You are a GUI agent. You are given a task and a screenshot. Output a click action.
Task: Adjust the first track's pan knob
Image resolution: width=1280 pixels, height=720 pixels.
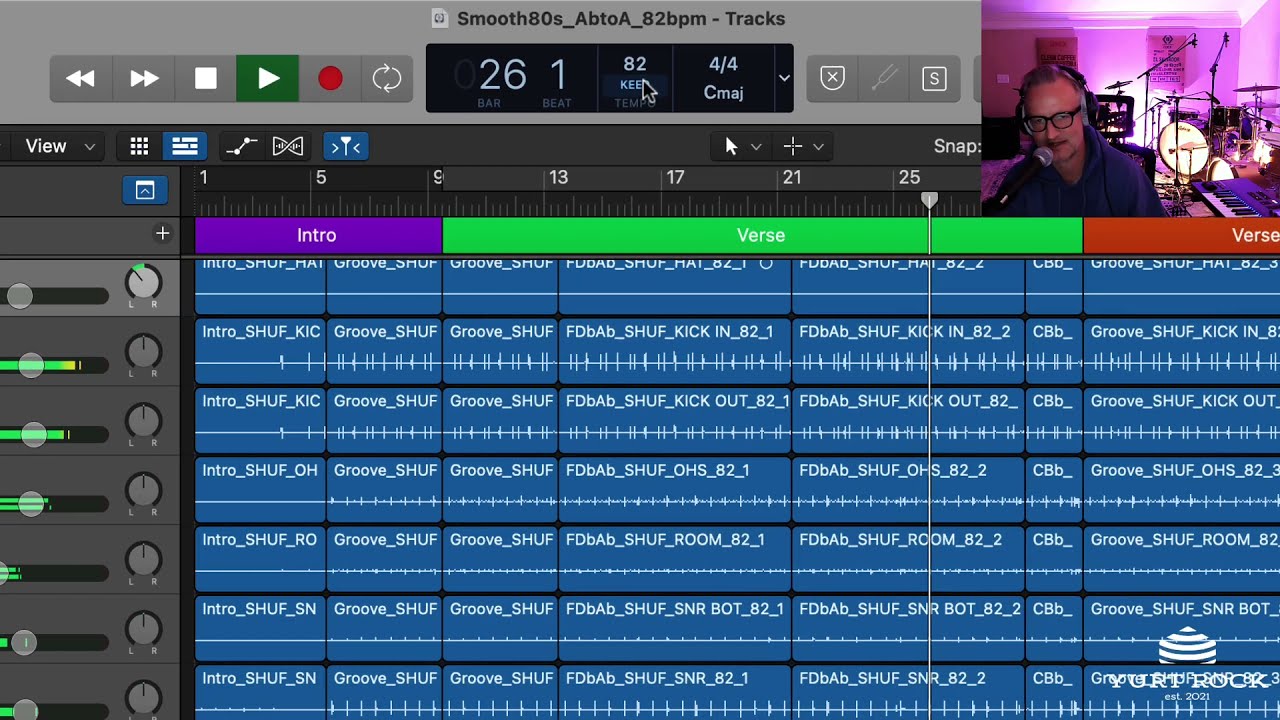pyautogui.click(x=143, y=283)
